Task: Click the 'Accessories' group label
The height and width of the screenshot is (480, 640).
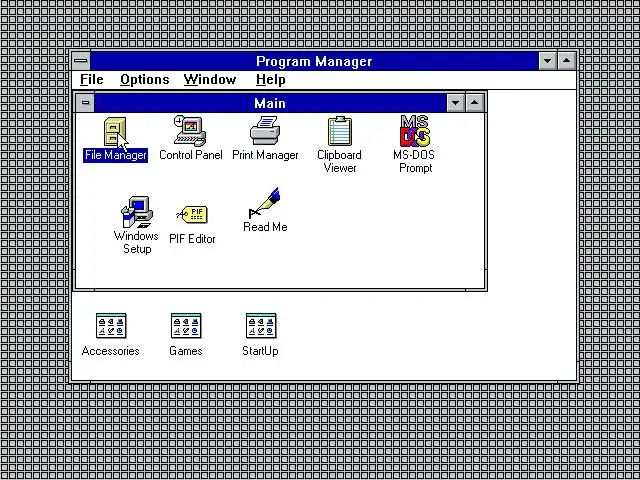Action: 111,351
